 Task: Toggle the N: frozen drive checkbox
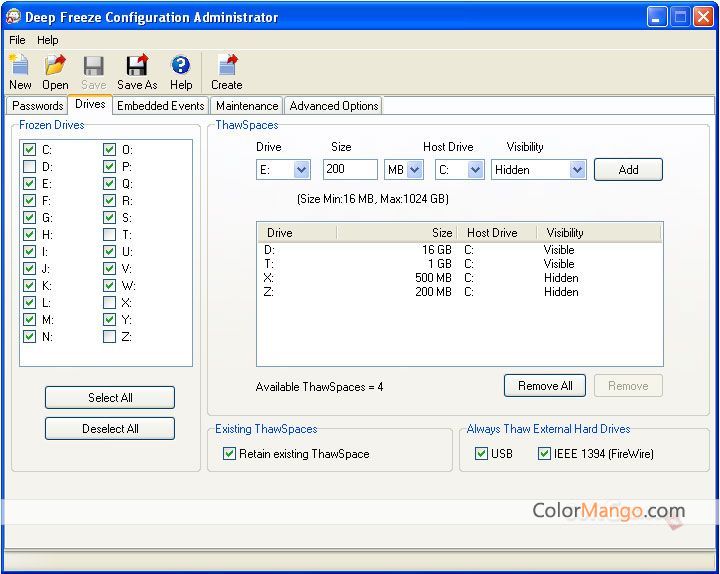29,336
